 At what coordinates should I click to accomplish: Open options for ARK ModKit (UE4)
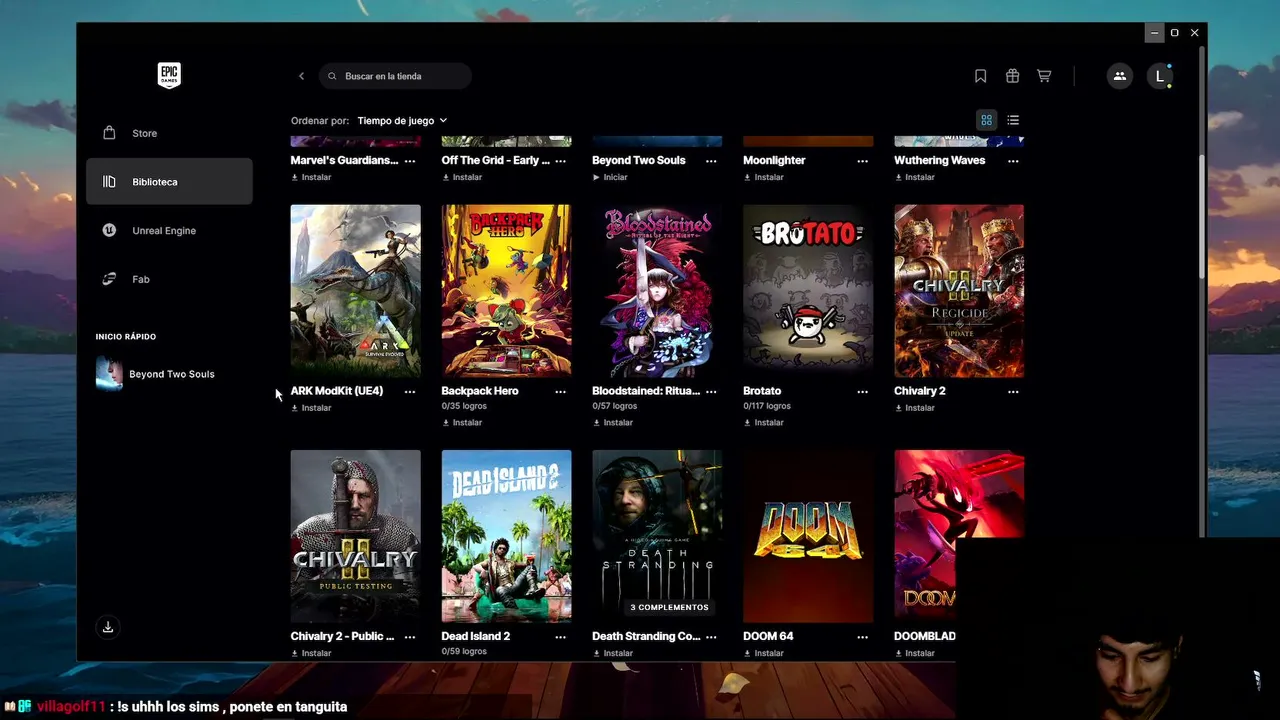pyautogui.click(x=410, y=391)
